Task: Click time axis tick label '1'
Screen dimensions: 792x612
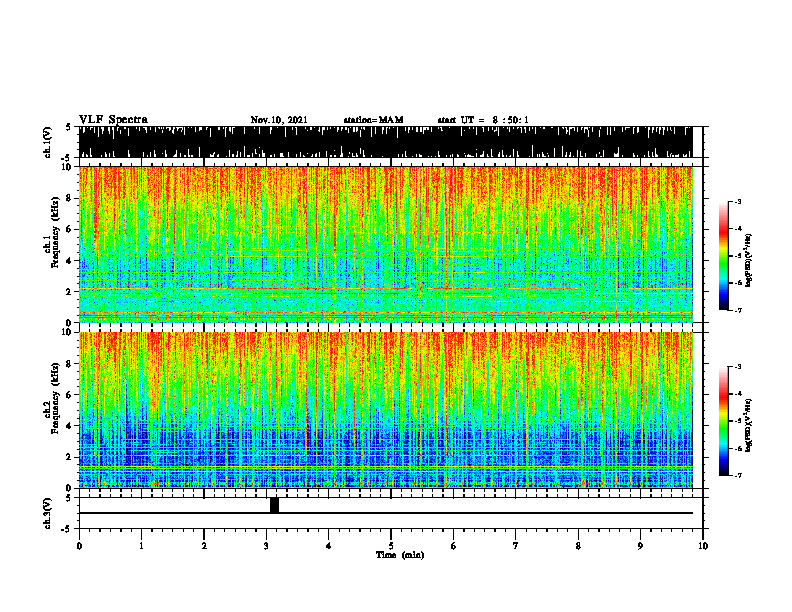Action: 141,546
